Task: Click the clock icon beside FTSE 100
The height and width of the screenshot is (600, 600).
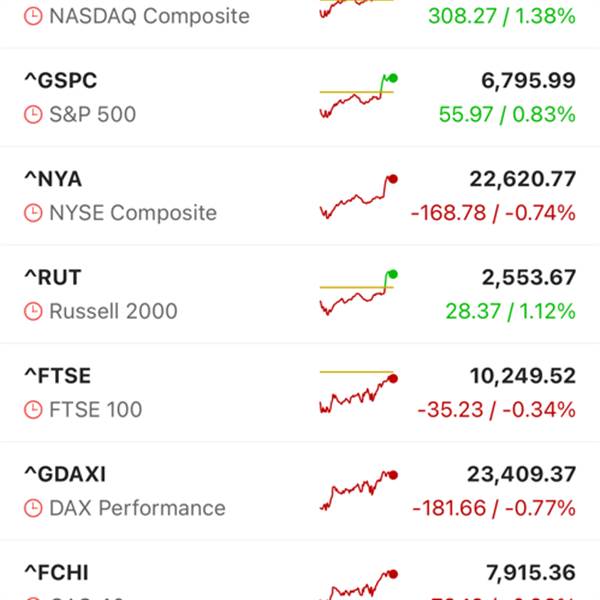Action: point(34,409)
